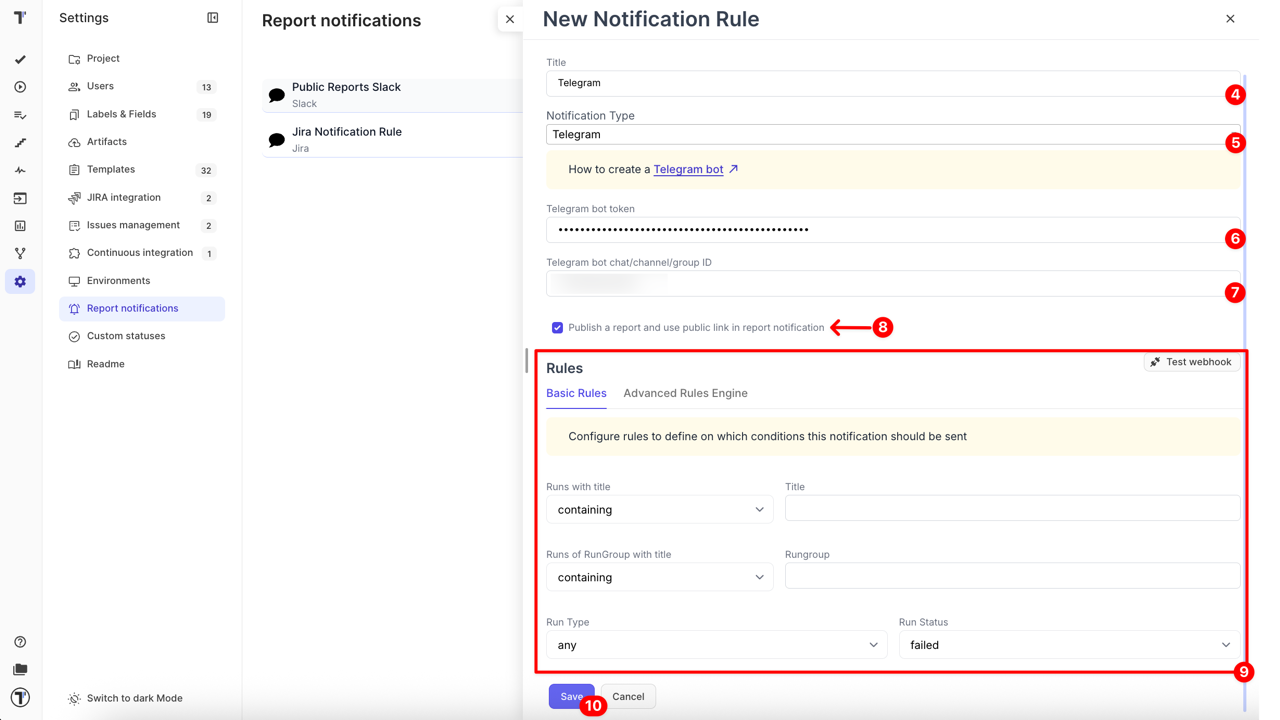
Task: Select the branching icon in the sidebar
Action: [x=20, y=254]
